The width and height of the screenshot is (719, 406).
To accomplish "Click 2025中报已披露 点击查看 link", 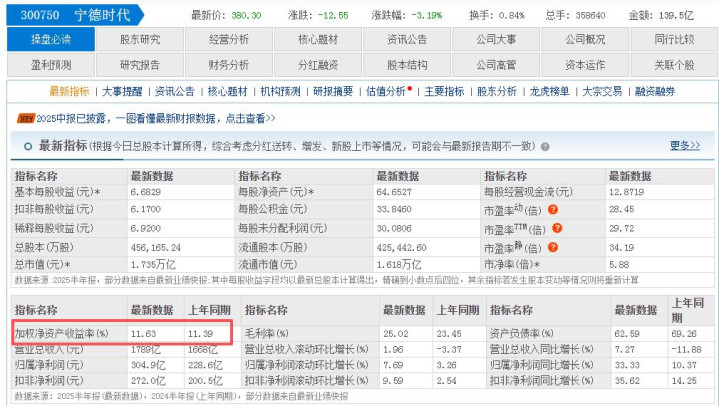I will click(x=156, y=118).
